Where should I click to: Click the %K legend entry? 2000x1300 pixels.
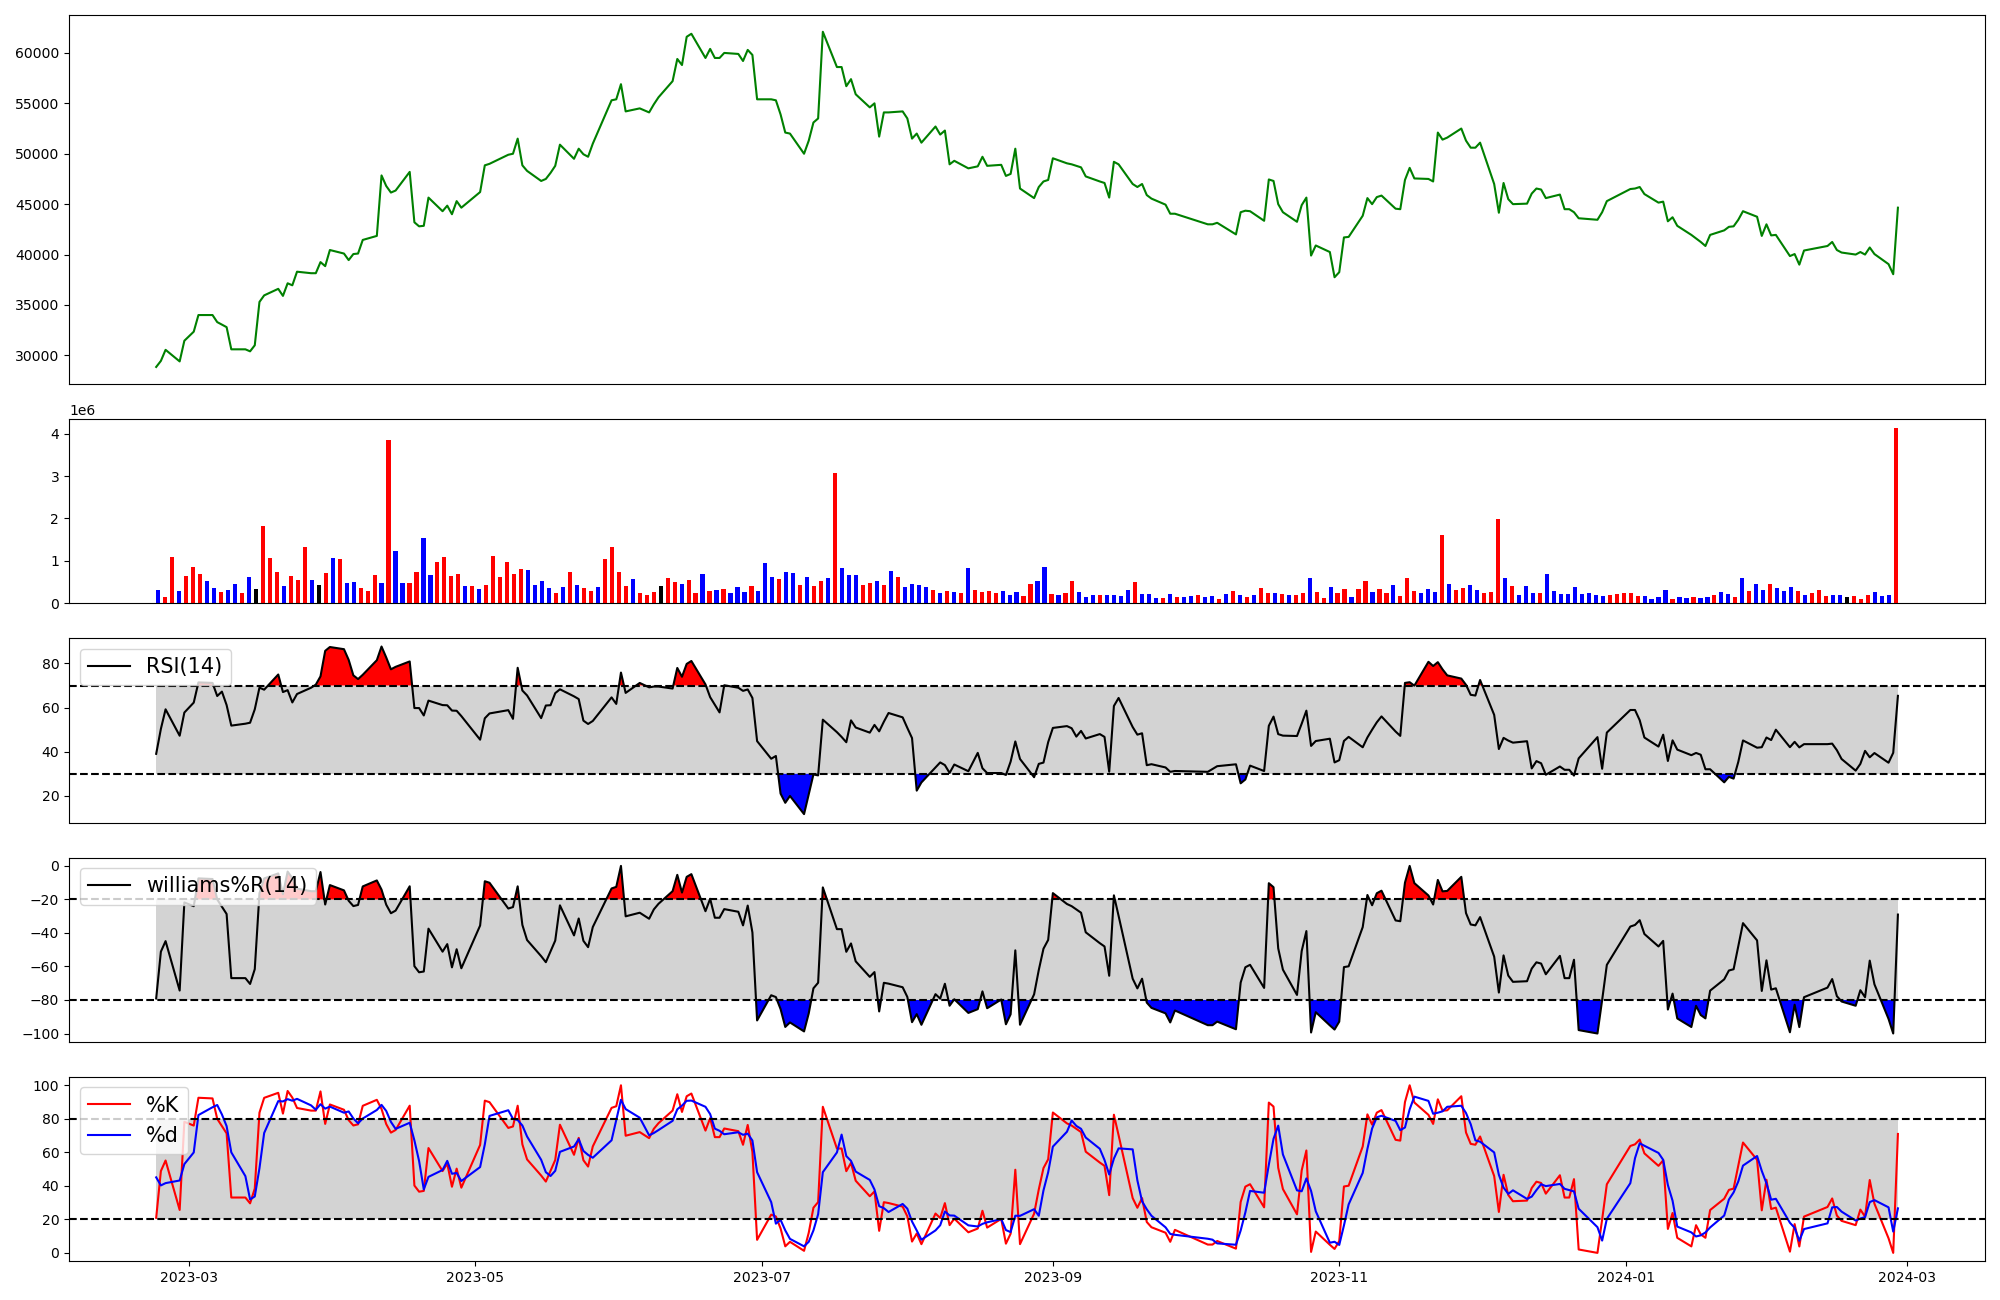click(162, 1105)
